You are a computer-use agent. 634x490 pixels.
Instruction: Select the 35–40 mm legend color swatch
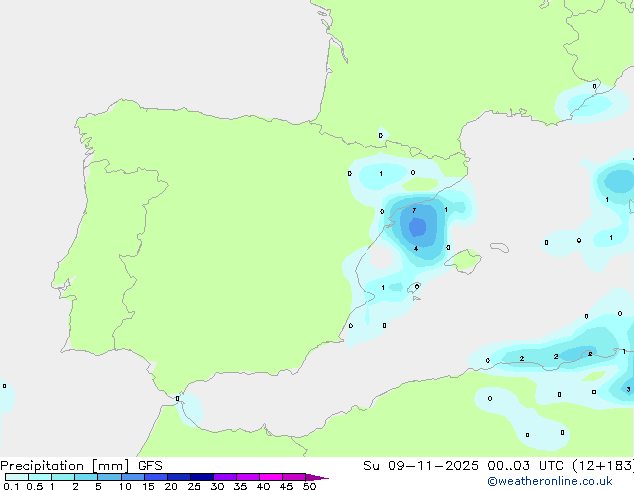(248, 477)
